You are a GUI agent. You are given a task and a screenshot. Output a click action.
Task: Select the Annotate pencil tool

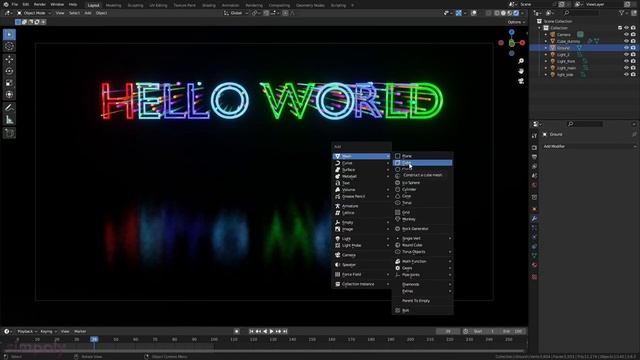click(x=9, y=108)
